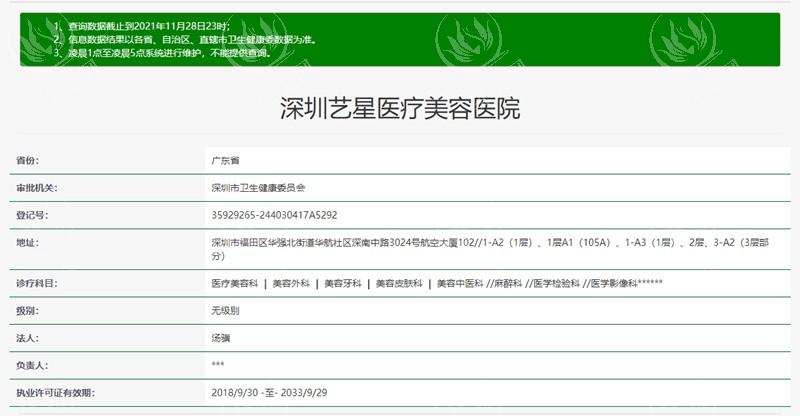
Task: Select the 执业许可证有效期 label
Action: point(55,393)
